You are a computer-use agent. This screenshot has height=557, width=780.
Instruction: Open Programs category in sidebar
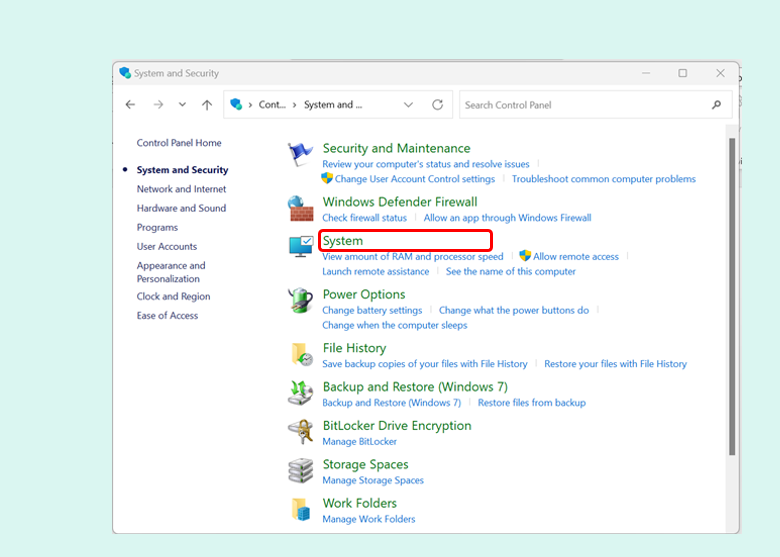157,227
